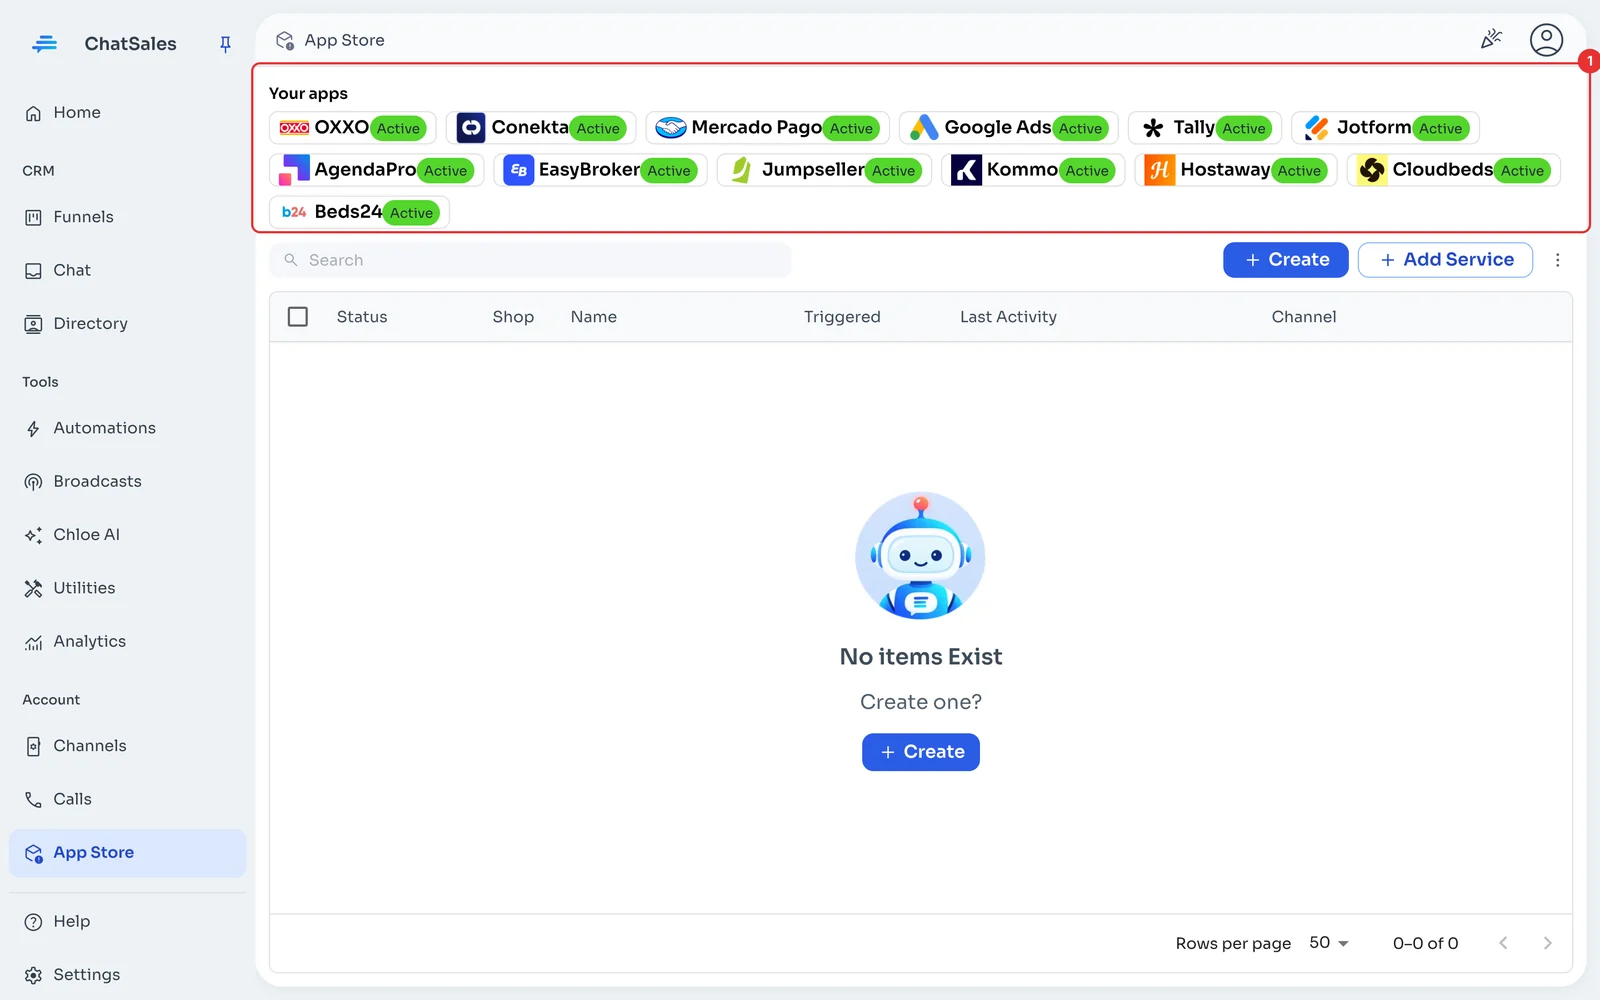Open the Cloudbeds app
The width and height of the screenshot is (1600, 1000).
pyautogui.click(x=1454, y=170)
